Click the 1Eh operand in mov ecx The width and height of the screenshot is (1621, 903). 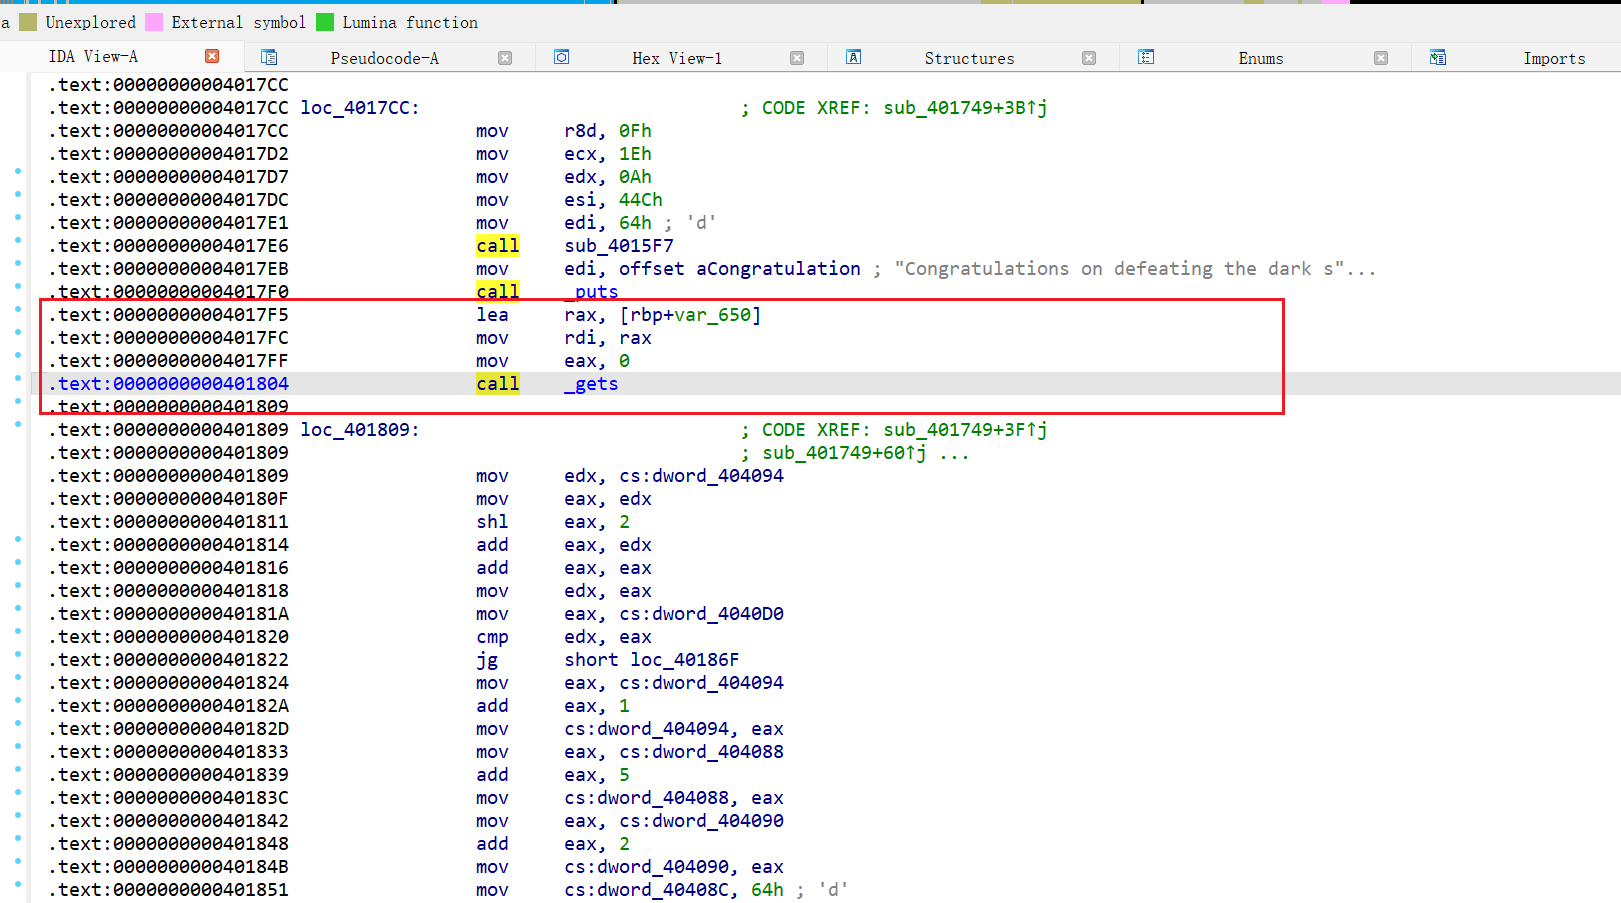click(x=635, y=154)
